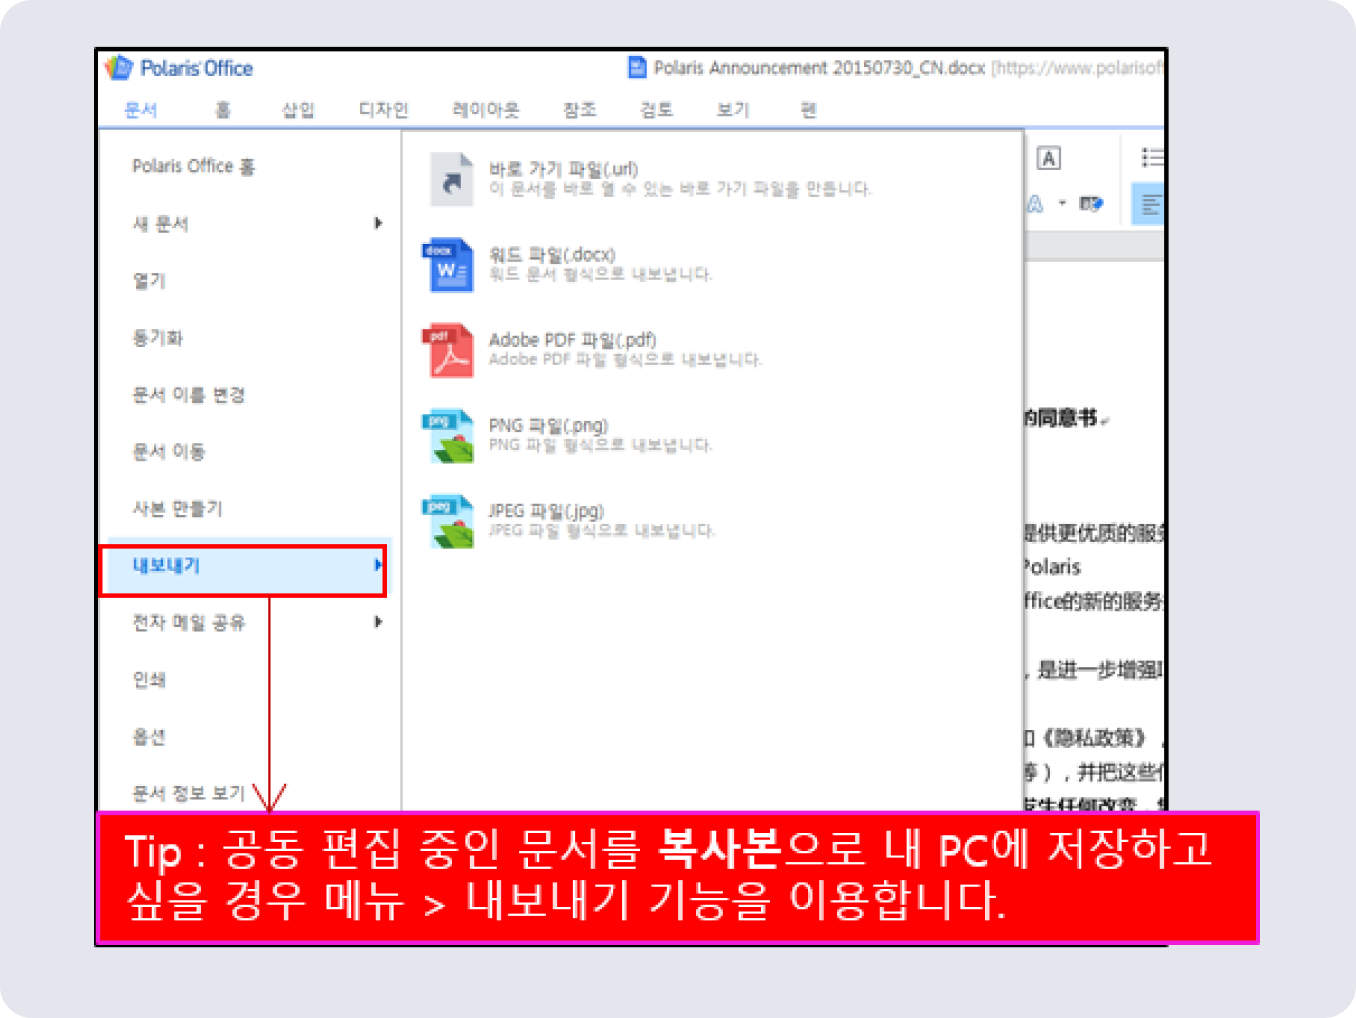Click the bullet list icon in ribbon

(1152, 157)
